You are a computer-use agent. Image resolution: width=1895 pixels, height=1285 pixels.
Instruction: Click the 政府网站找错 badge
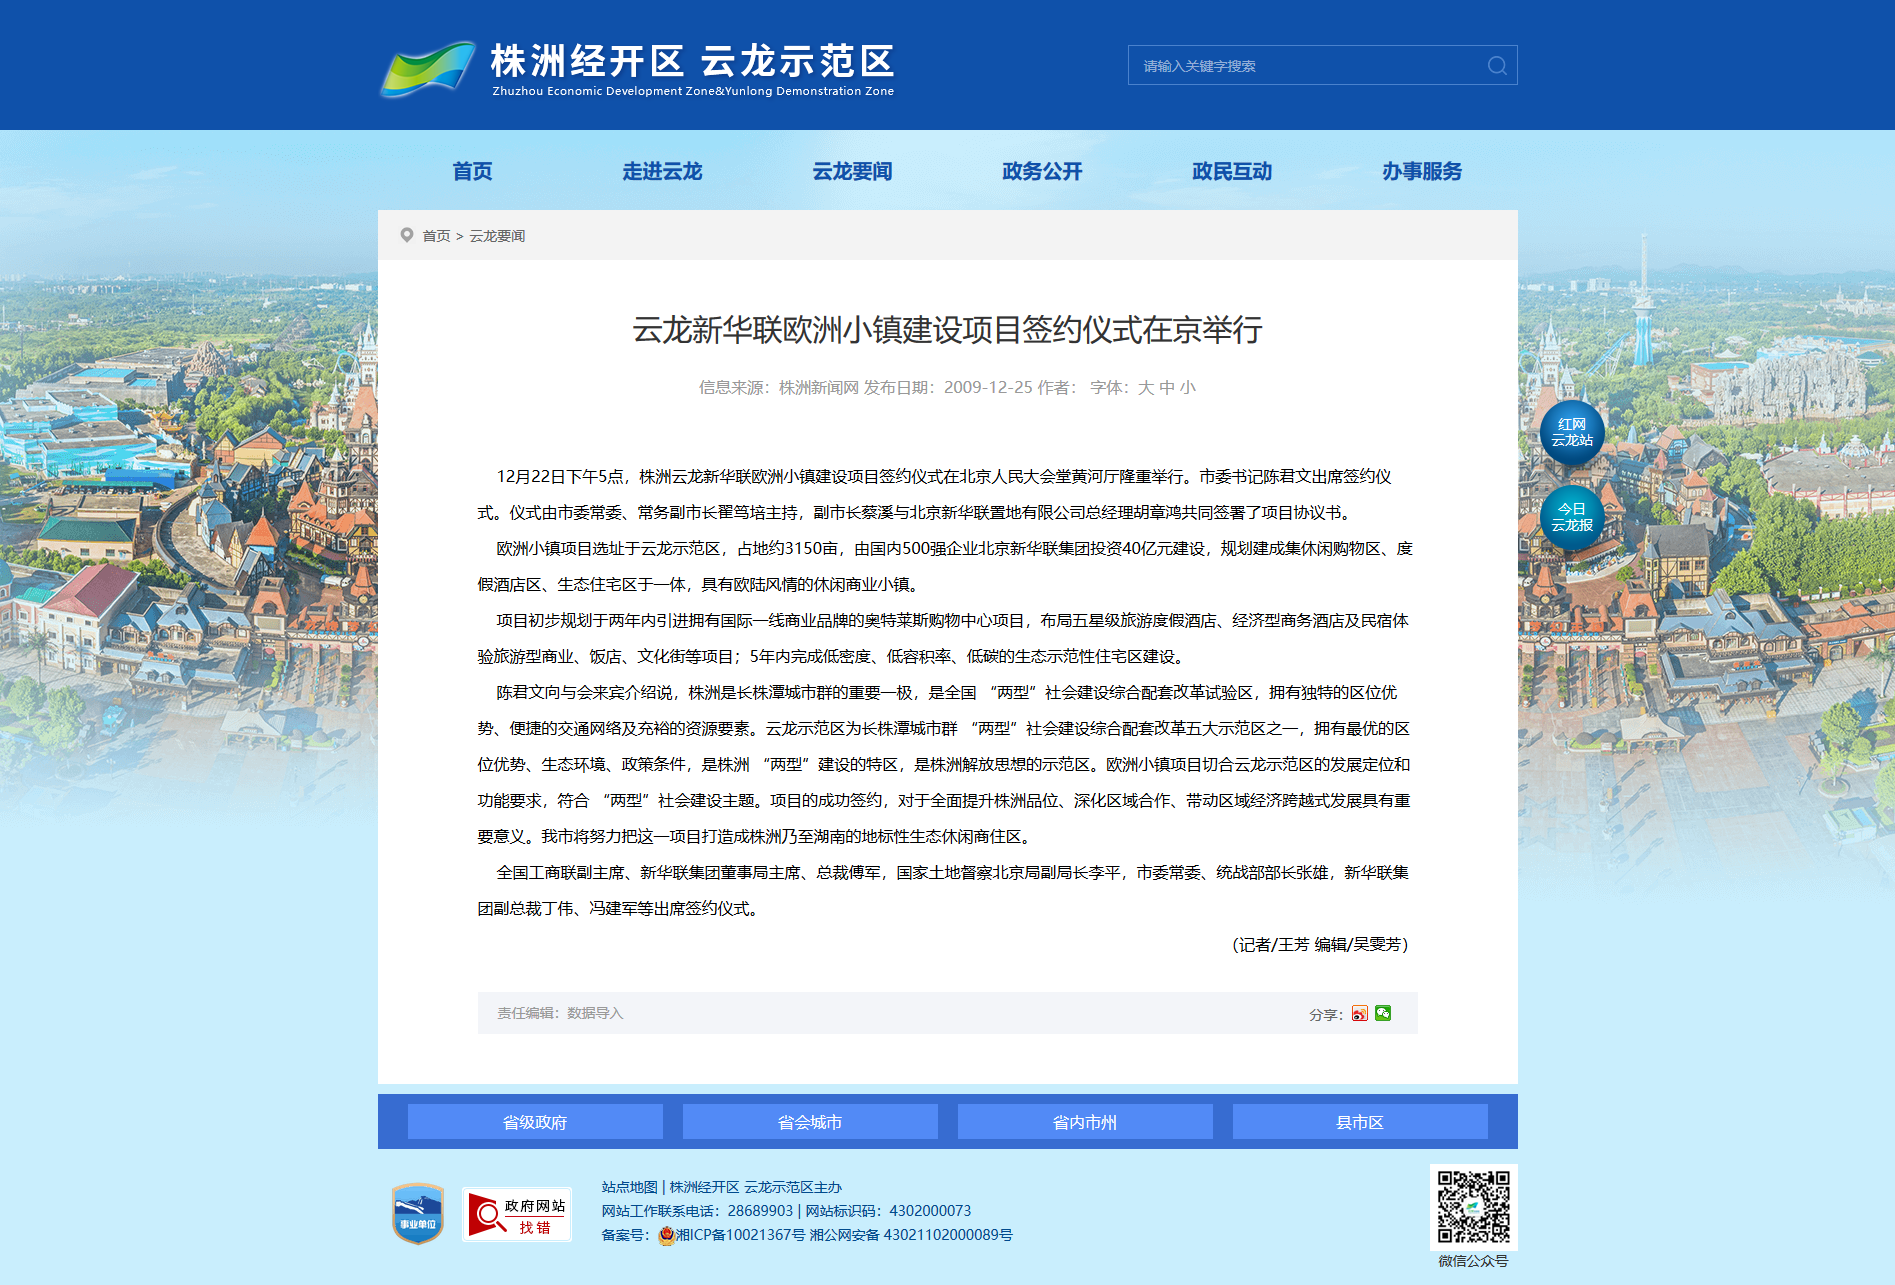click(516, 1215)
